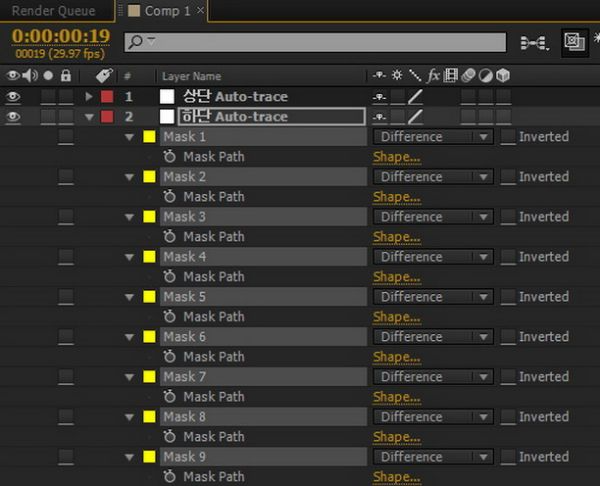The width and height of the screenshot is (600, 486).
Task: Toggle the lock box for Mask 4
Action: pos(66,256)
